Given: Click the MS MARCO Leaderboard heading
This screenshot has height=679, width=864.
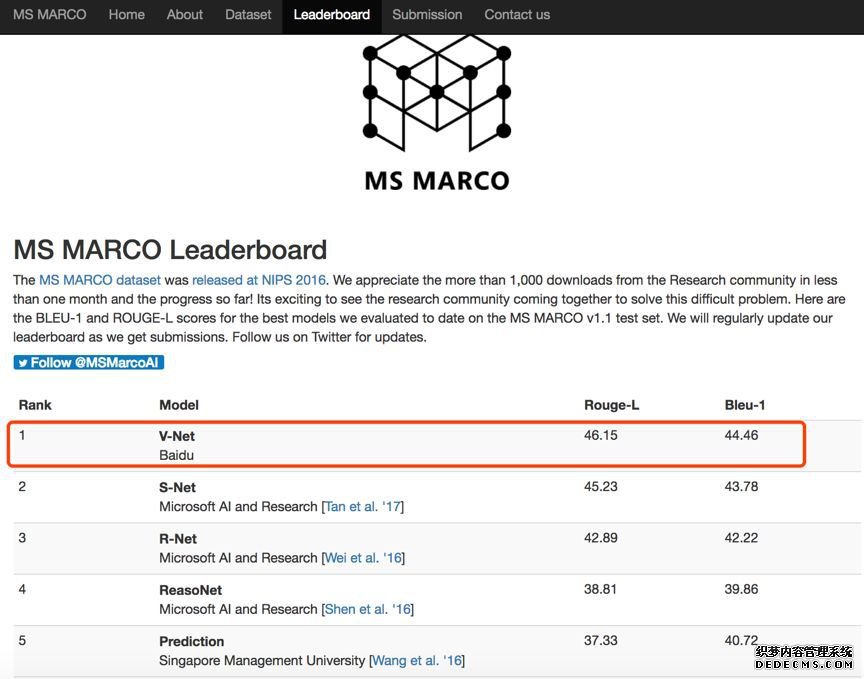Looking at the screenshot, I should coord(170,250).
